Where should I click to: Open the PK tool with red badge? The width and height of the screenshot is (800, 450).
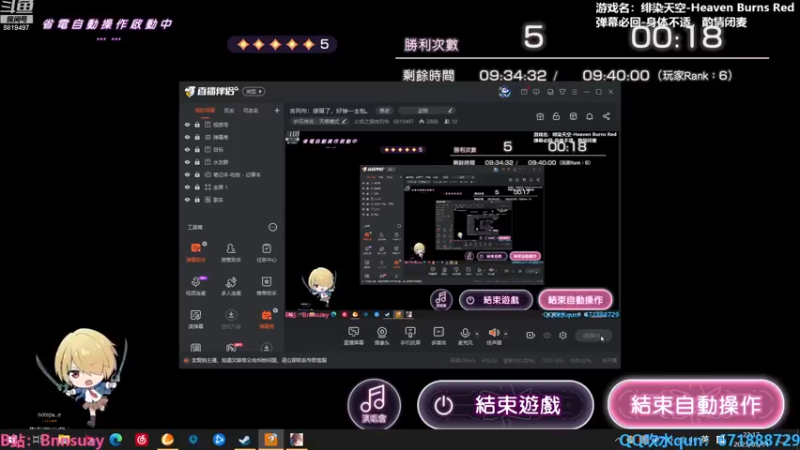point(231,348)
